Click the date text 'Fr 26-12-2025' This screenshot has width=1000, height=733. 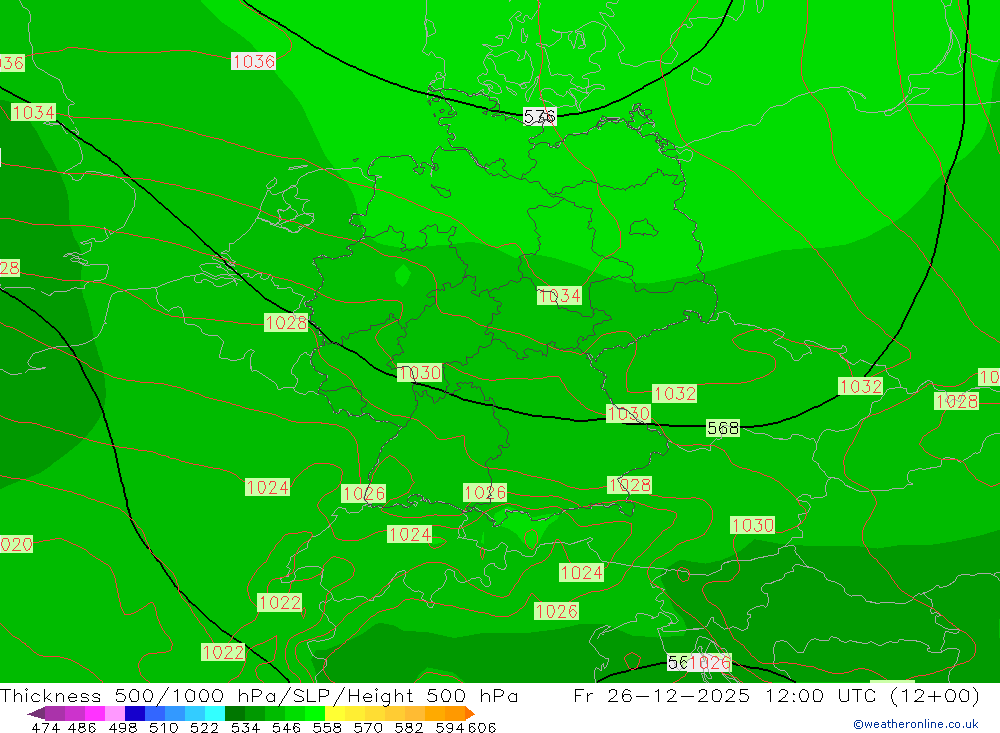[661, 695]
